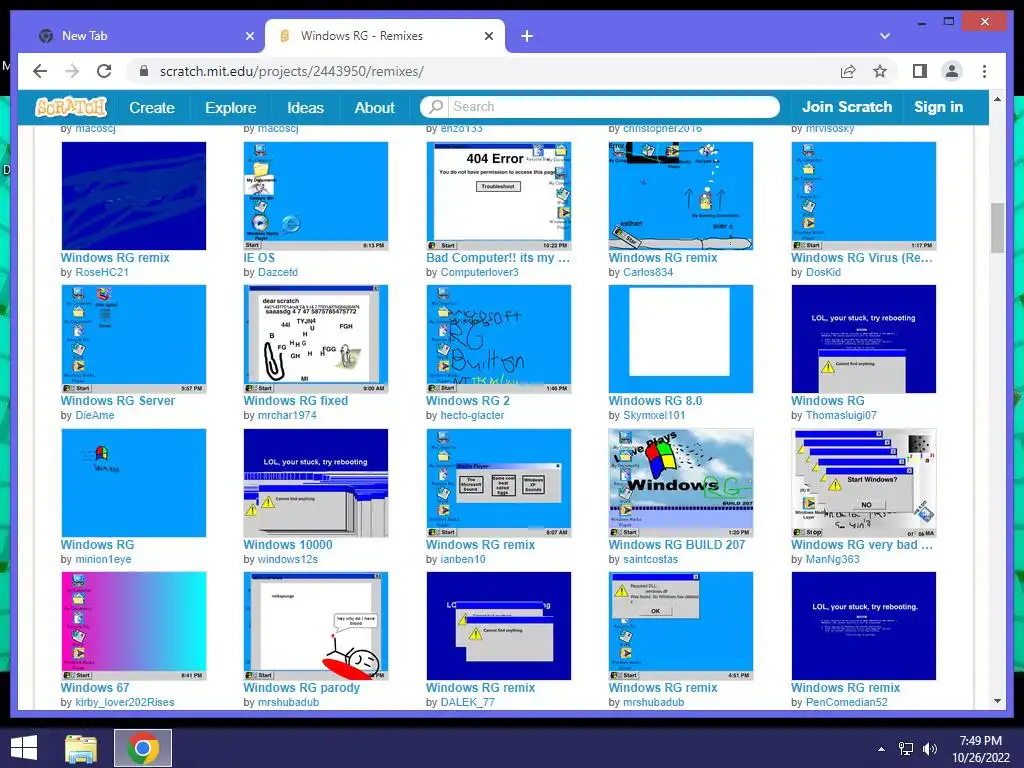This screenshot has width=1024, height=768.
Task: Click Sign in
Action: (938, 107)
